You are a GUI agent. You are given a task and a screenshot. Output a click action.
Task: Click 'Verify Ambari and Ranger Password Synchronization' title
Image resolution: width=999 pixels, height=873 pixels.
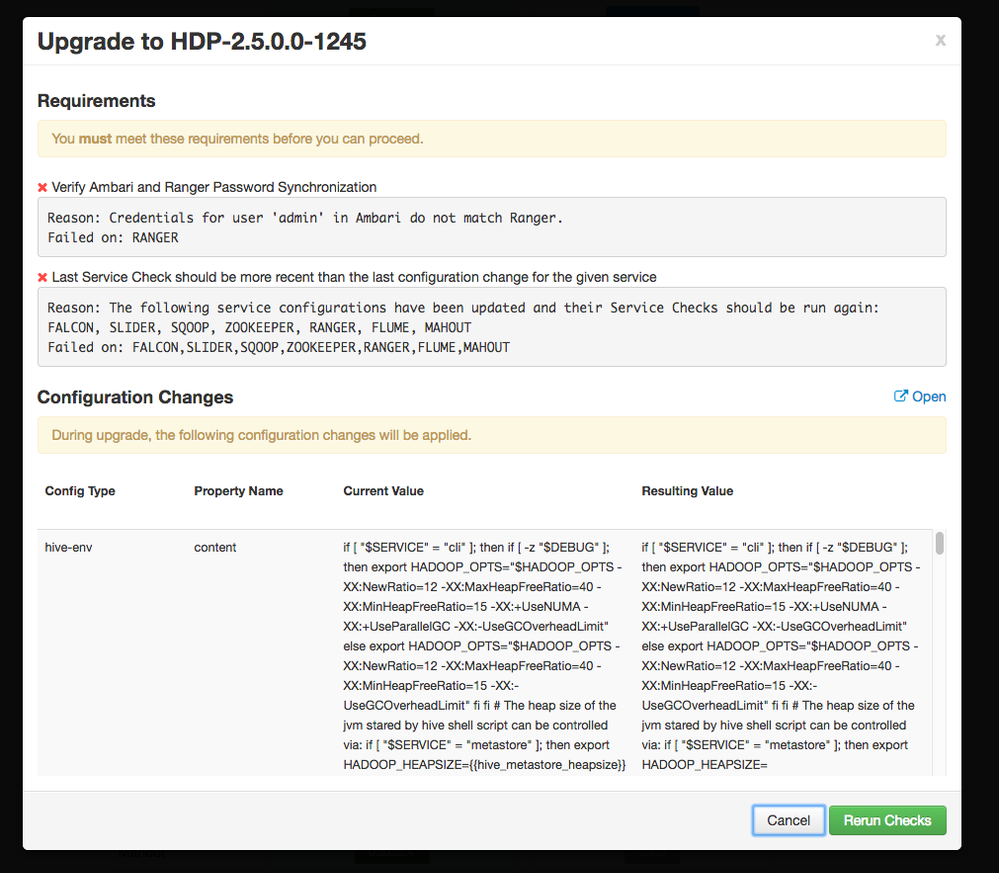pyautogui.click(x=214, y=187)
